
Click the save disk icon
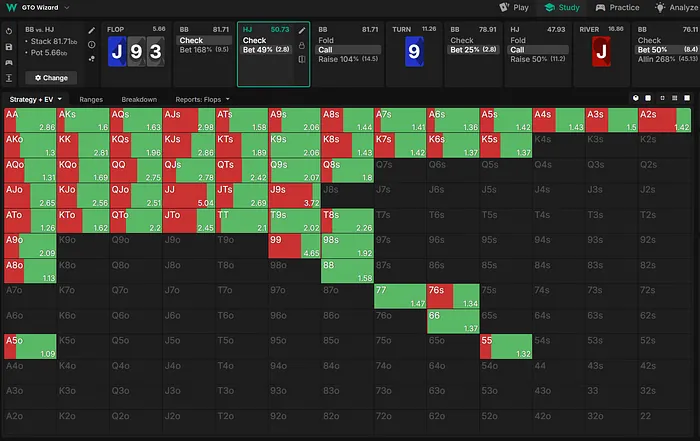[x=9, y=46]
